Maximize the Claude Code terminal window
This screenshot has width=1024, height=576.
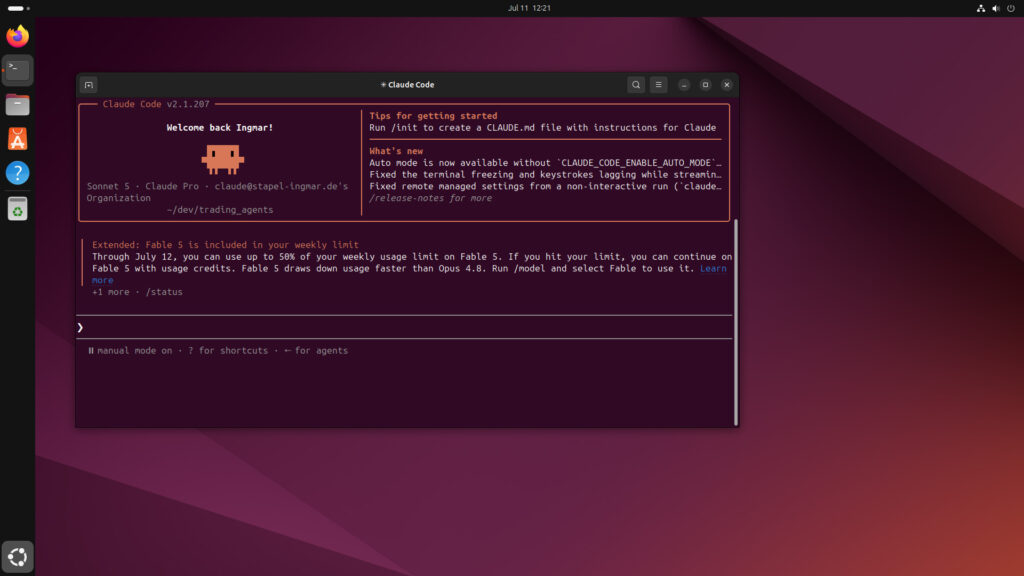click(705, 85)
